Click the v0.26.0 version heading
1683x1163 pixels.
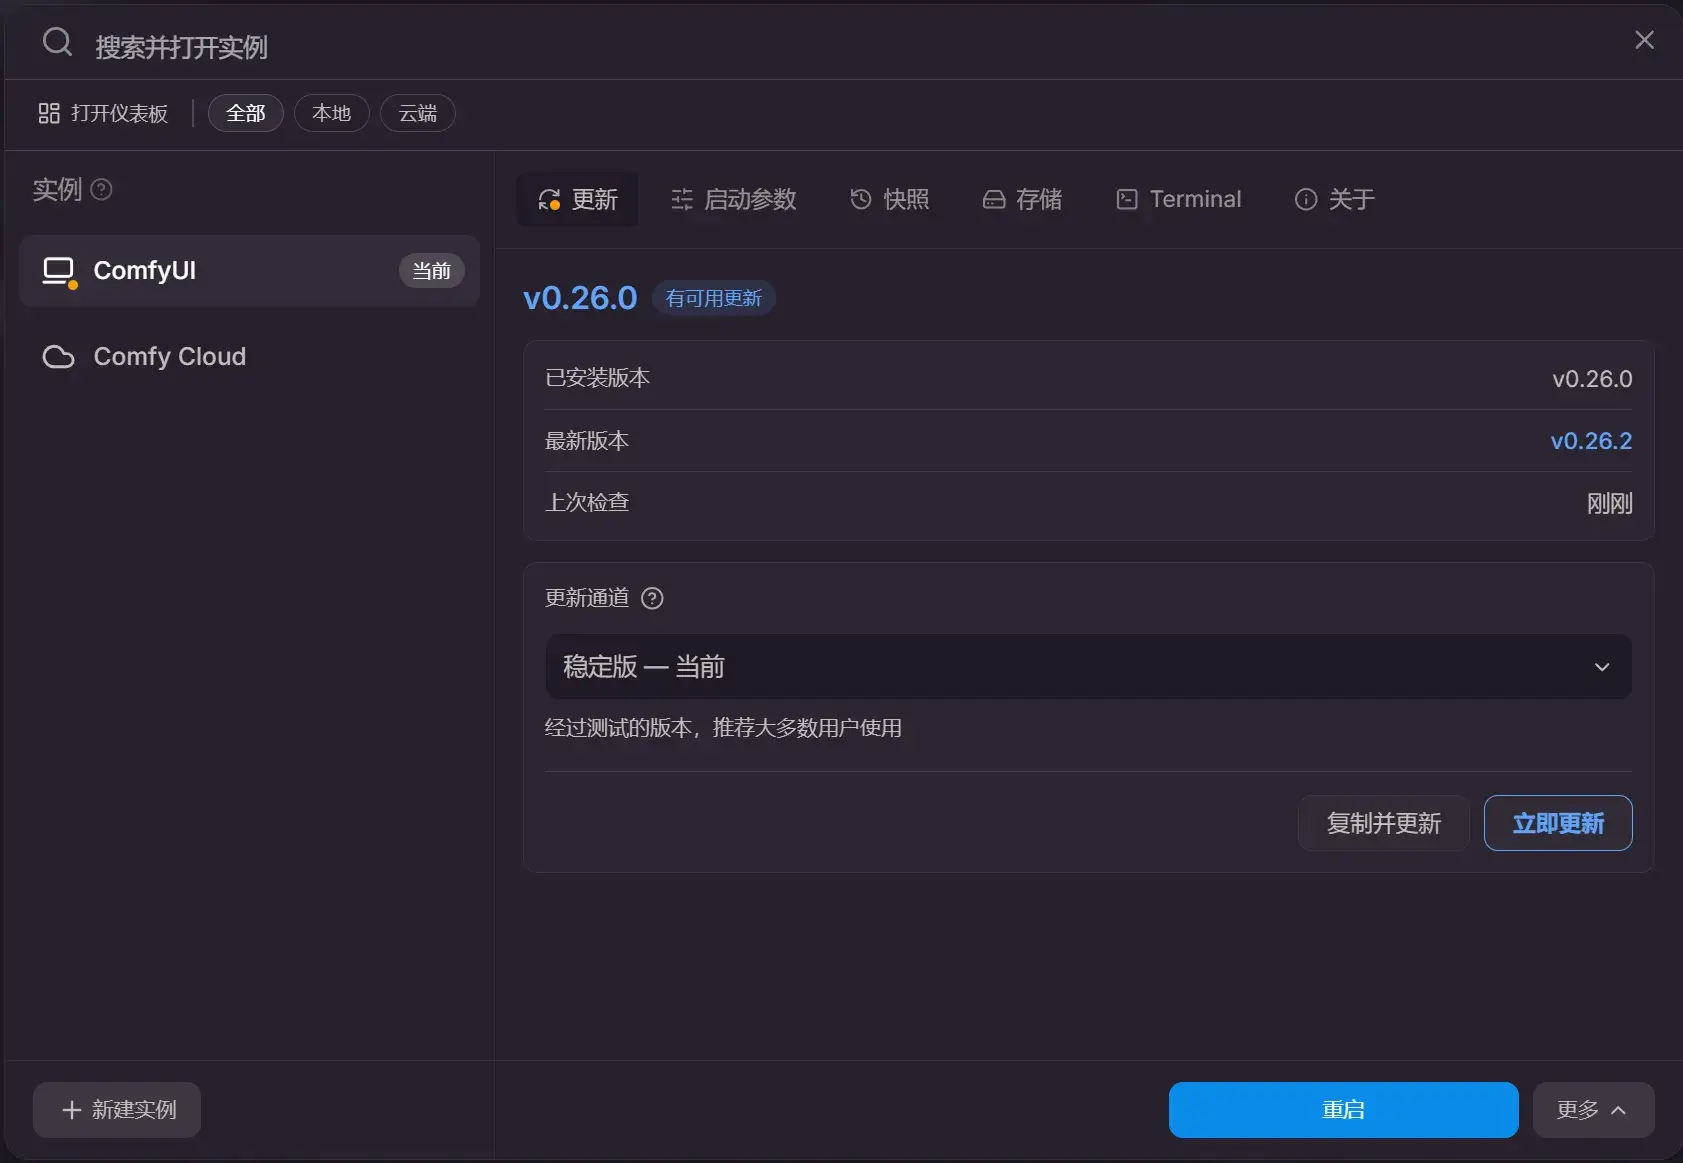(x=580, y=298)
